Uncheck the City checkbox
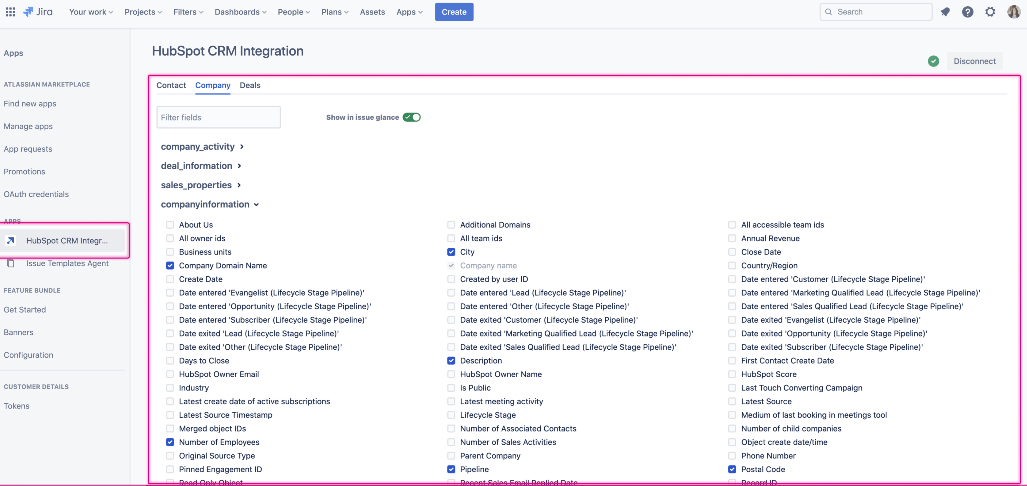Image resolution: width=1027 pixels, height=486 pixels. click(x=451, y=252)
